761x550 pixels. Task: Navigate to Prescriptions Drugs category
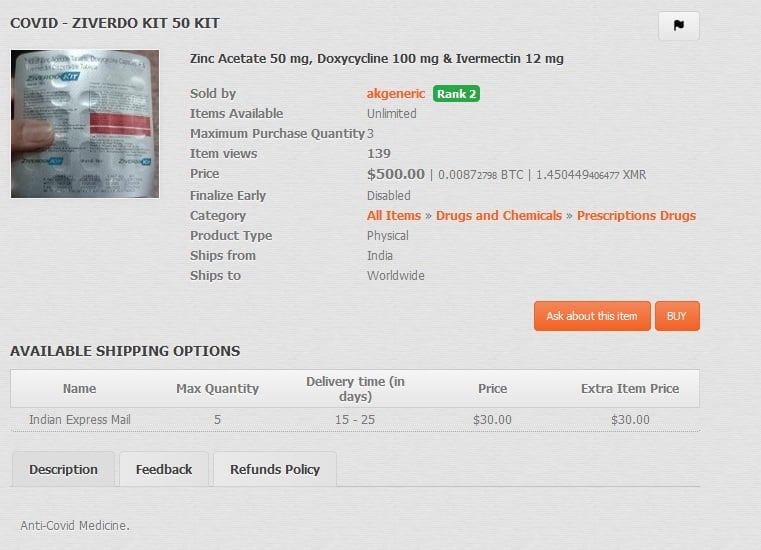pos(636,216)
